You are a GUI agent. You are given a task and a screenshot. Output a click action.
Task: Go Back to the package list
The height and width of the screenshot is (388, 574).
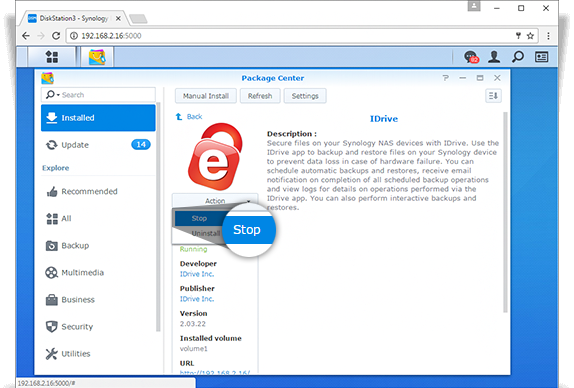pyautogui.click(x=189, y=116)
